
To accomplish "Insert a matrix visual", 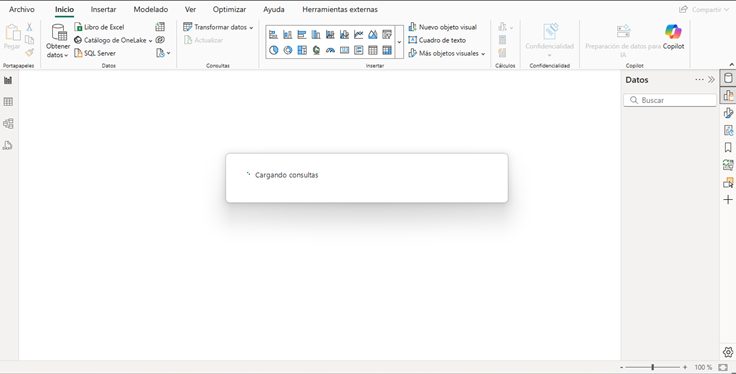I will (x=387, y=50).
